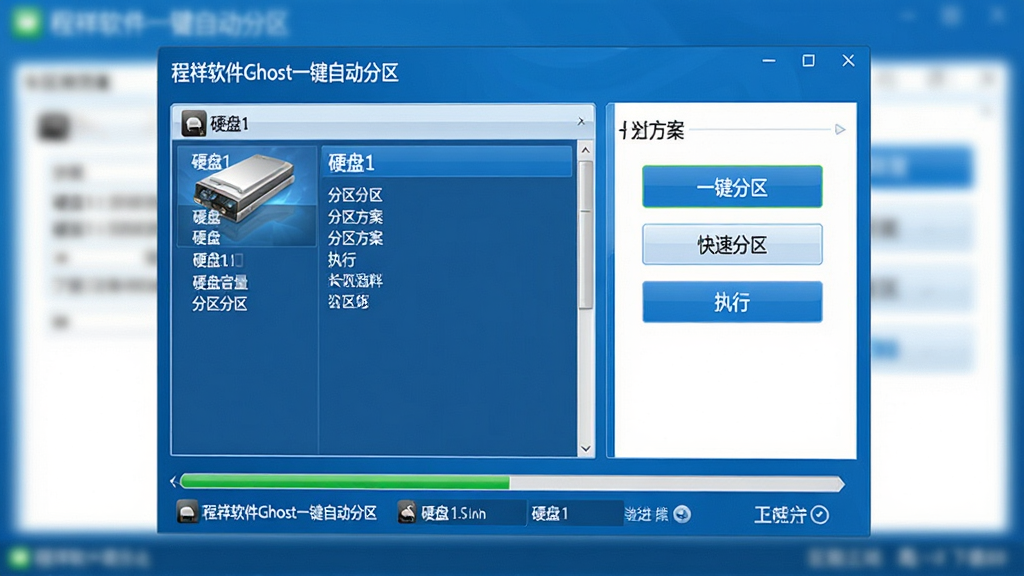This screenshot has width=1024, height=576.
Task: Click the disk icon beside the status bar app name
Action: [x=187, y=512]
